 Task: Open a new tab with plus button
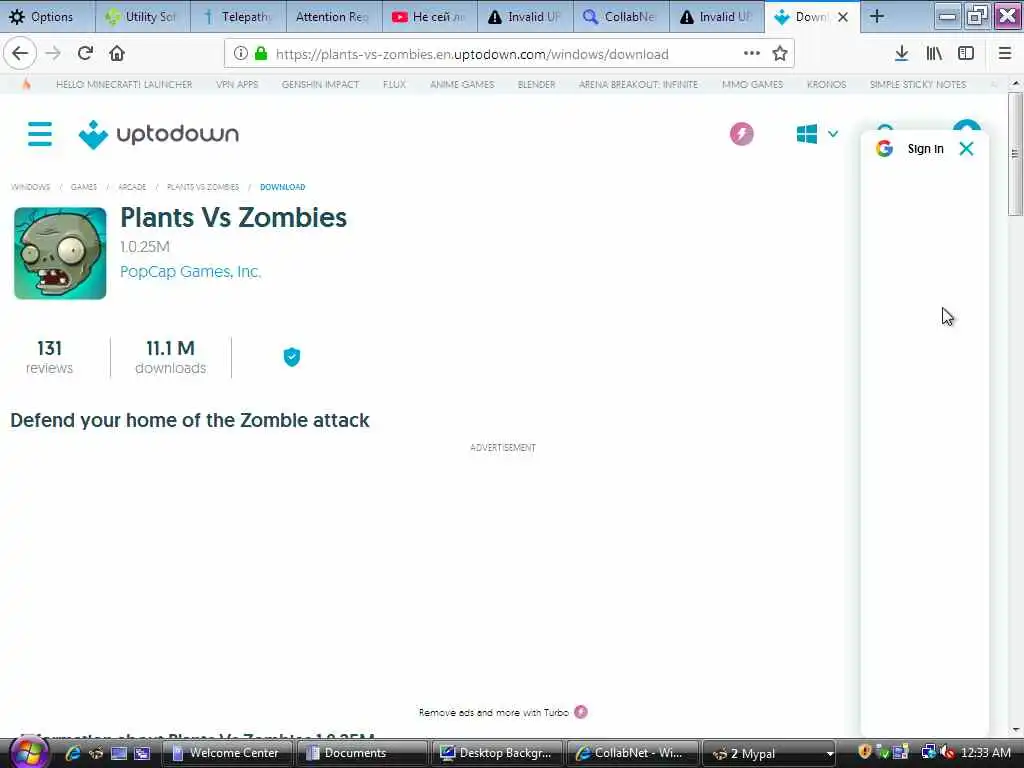pos(877,17)
